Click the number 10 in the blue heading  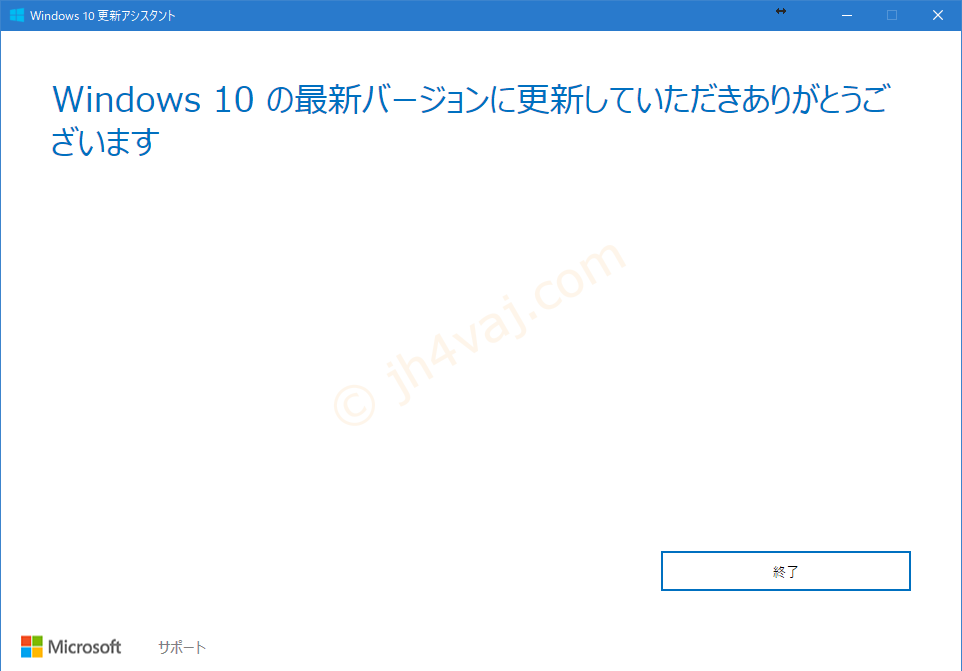point(234,100)
